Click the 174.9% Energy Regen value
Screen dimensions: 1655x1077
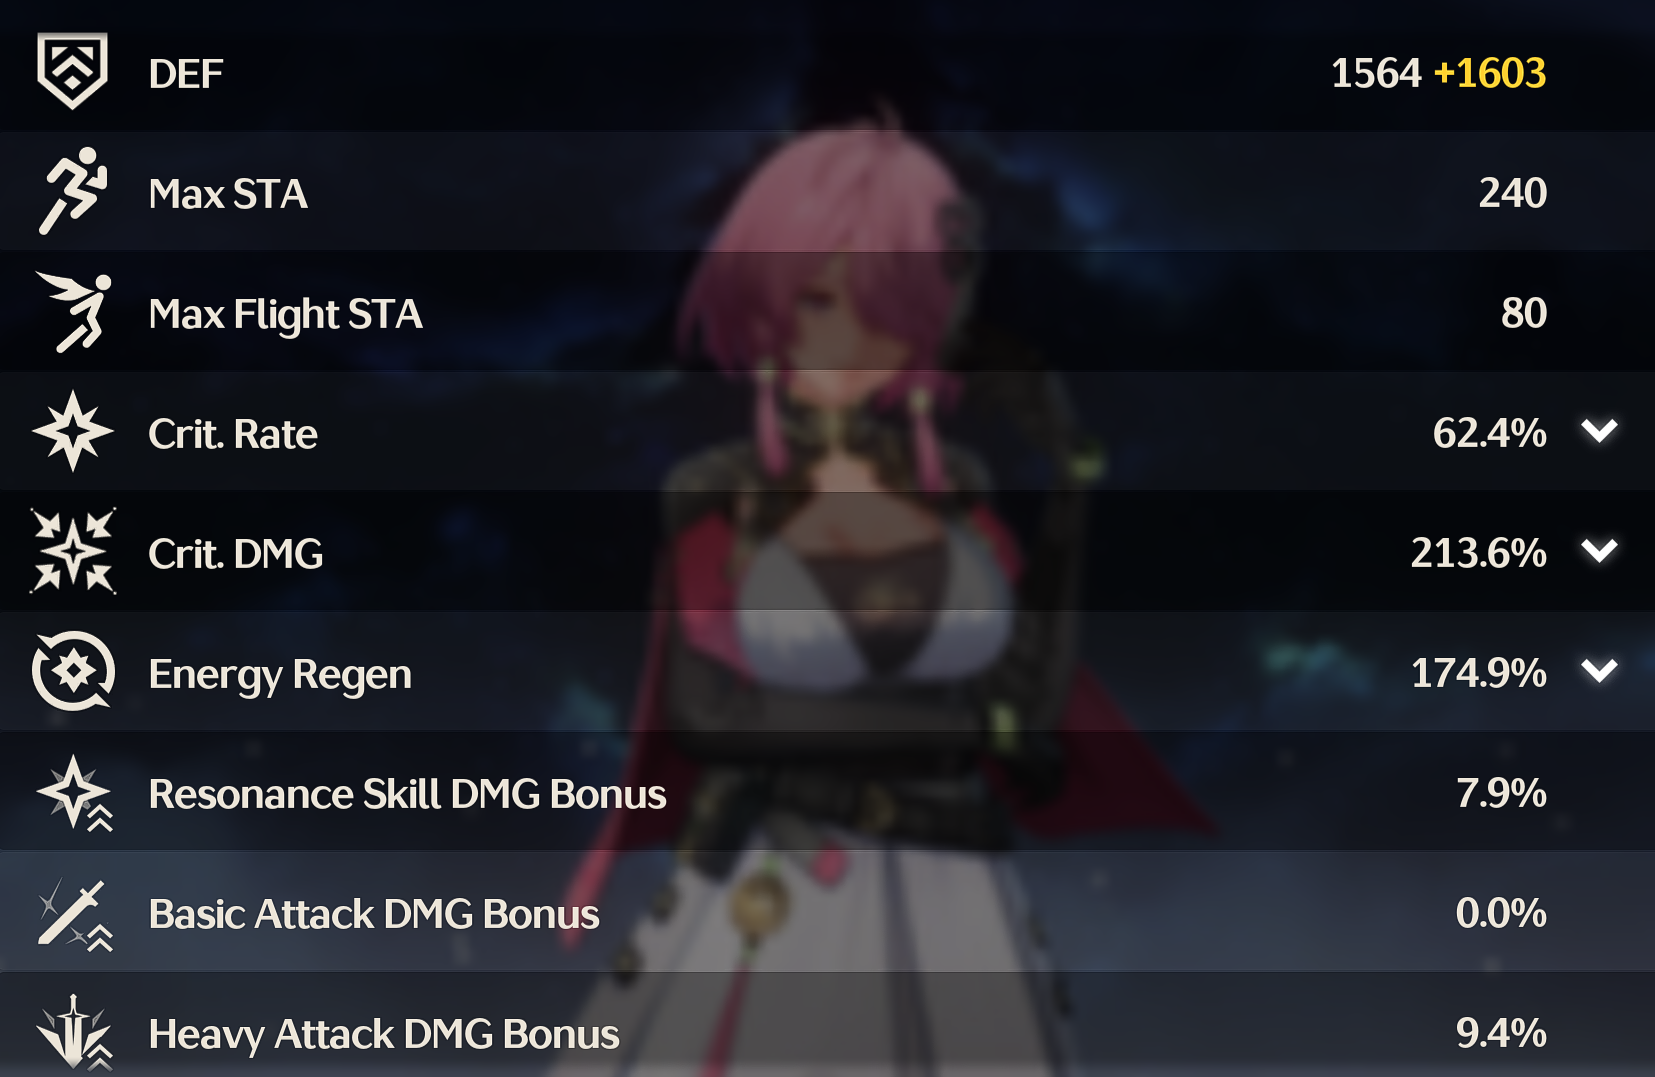(1479, 673)
